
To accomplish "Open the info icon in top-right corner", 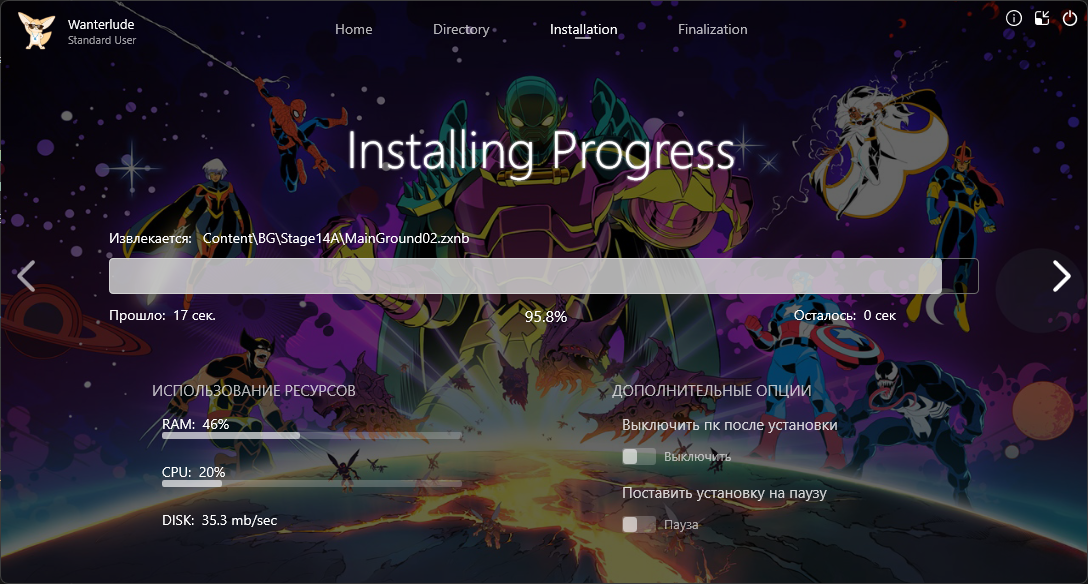I will coord(1013,18).
